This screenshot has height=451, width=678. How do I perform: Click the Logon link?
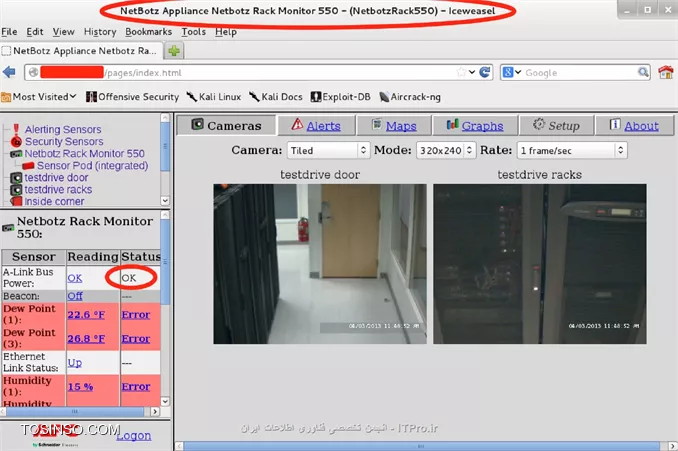click(134, 435)
